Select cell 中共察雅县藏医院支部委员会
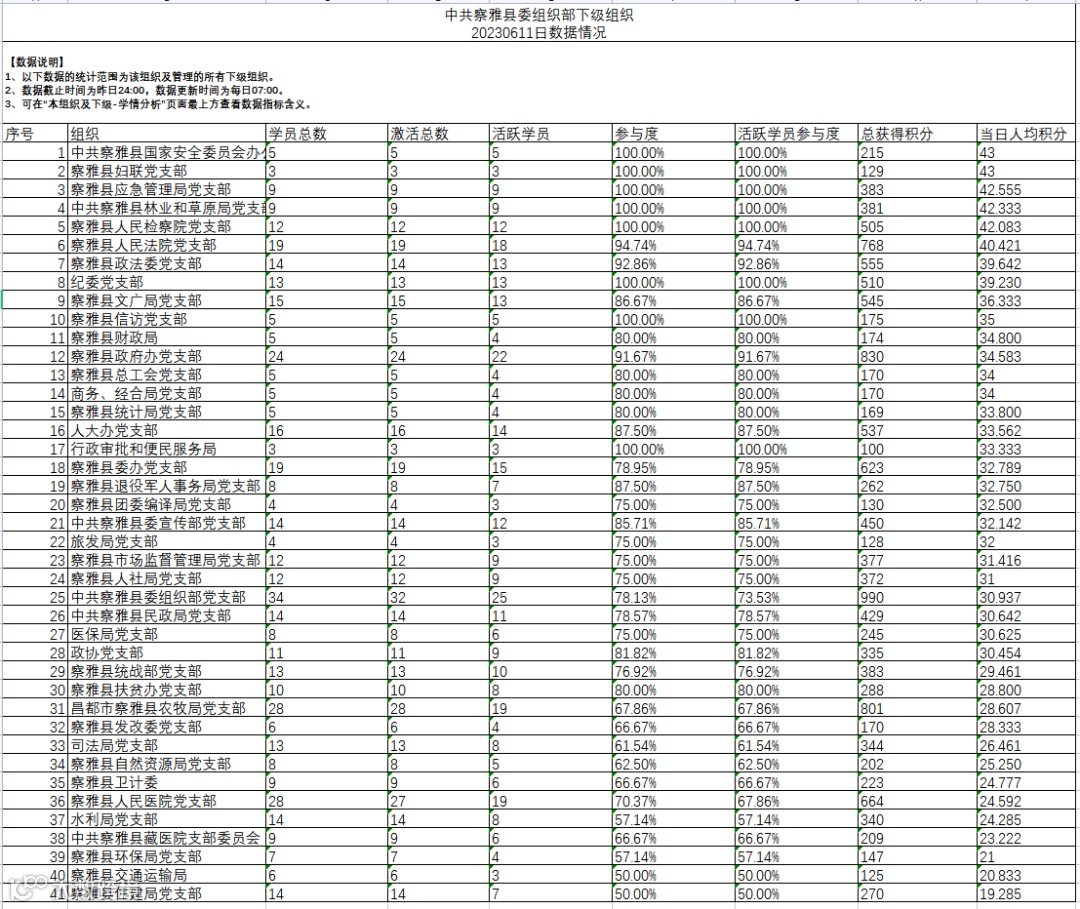The width and height of the screenshot is (1080, 909). point(167,839)
